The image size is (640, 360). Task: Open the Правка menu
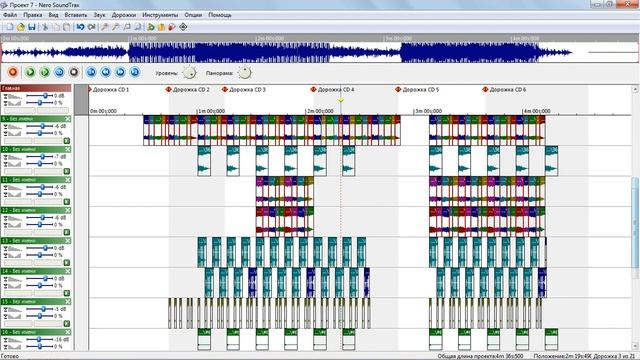[x=33, y=15]
